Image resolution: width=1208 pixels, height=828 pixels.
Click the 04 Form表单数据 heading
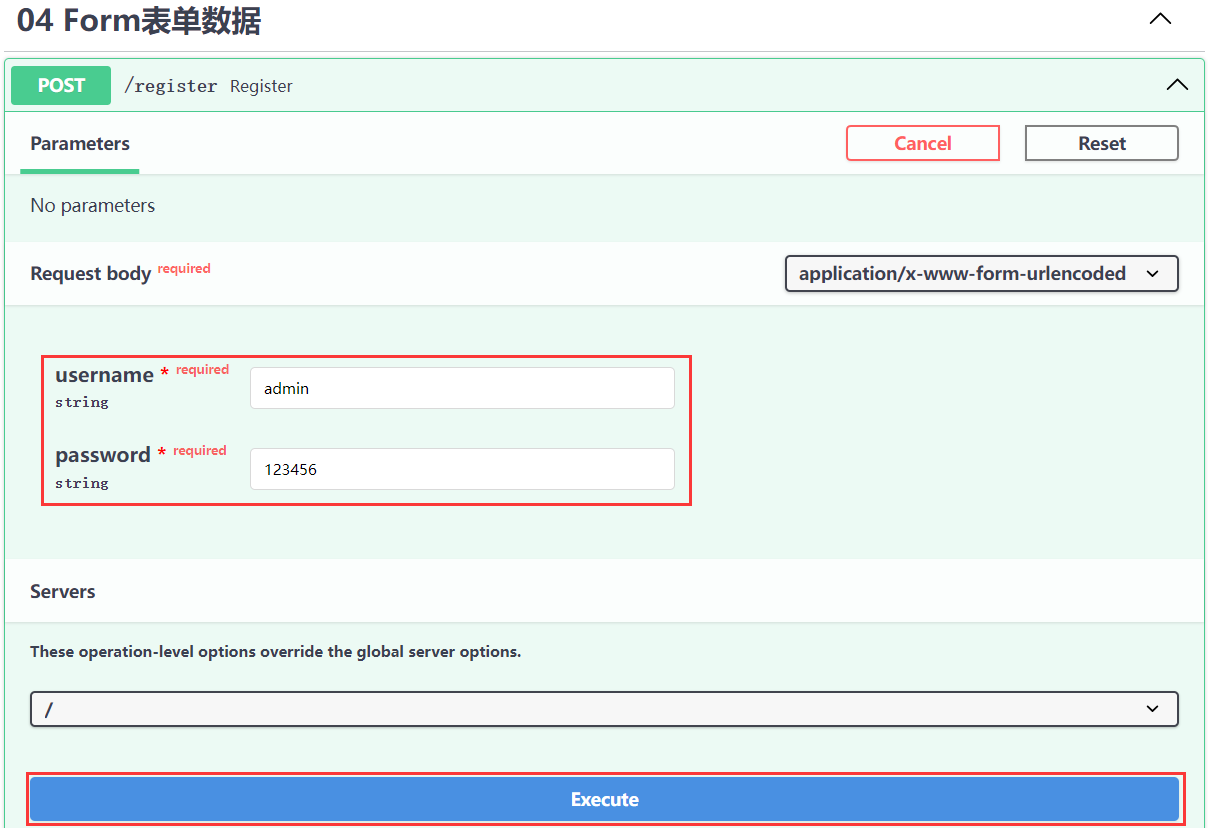pyautogui.click(x=139, y=21)
